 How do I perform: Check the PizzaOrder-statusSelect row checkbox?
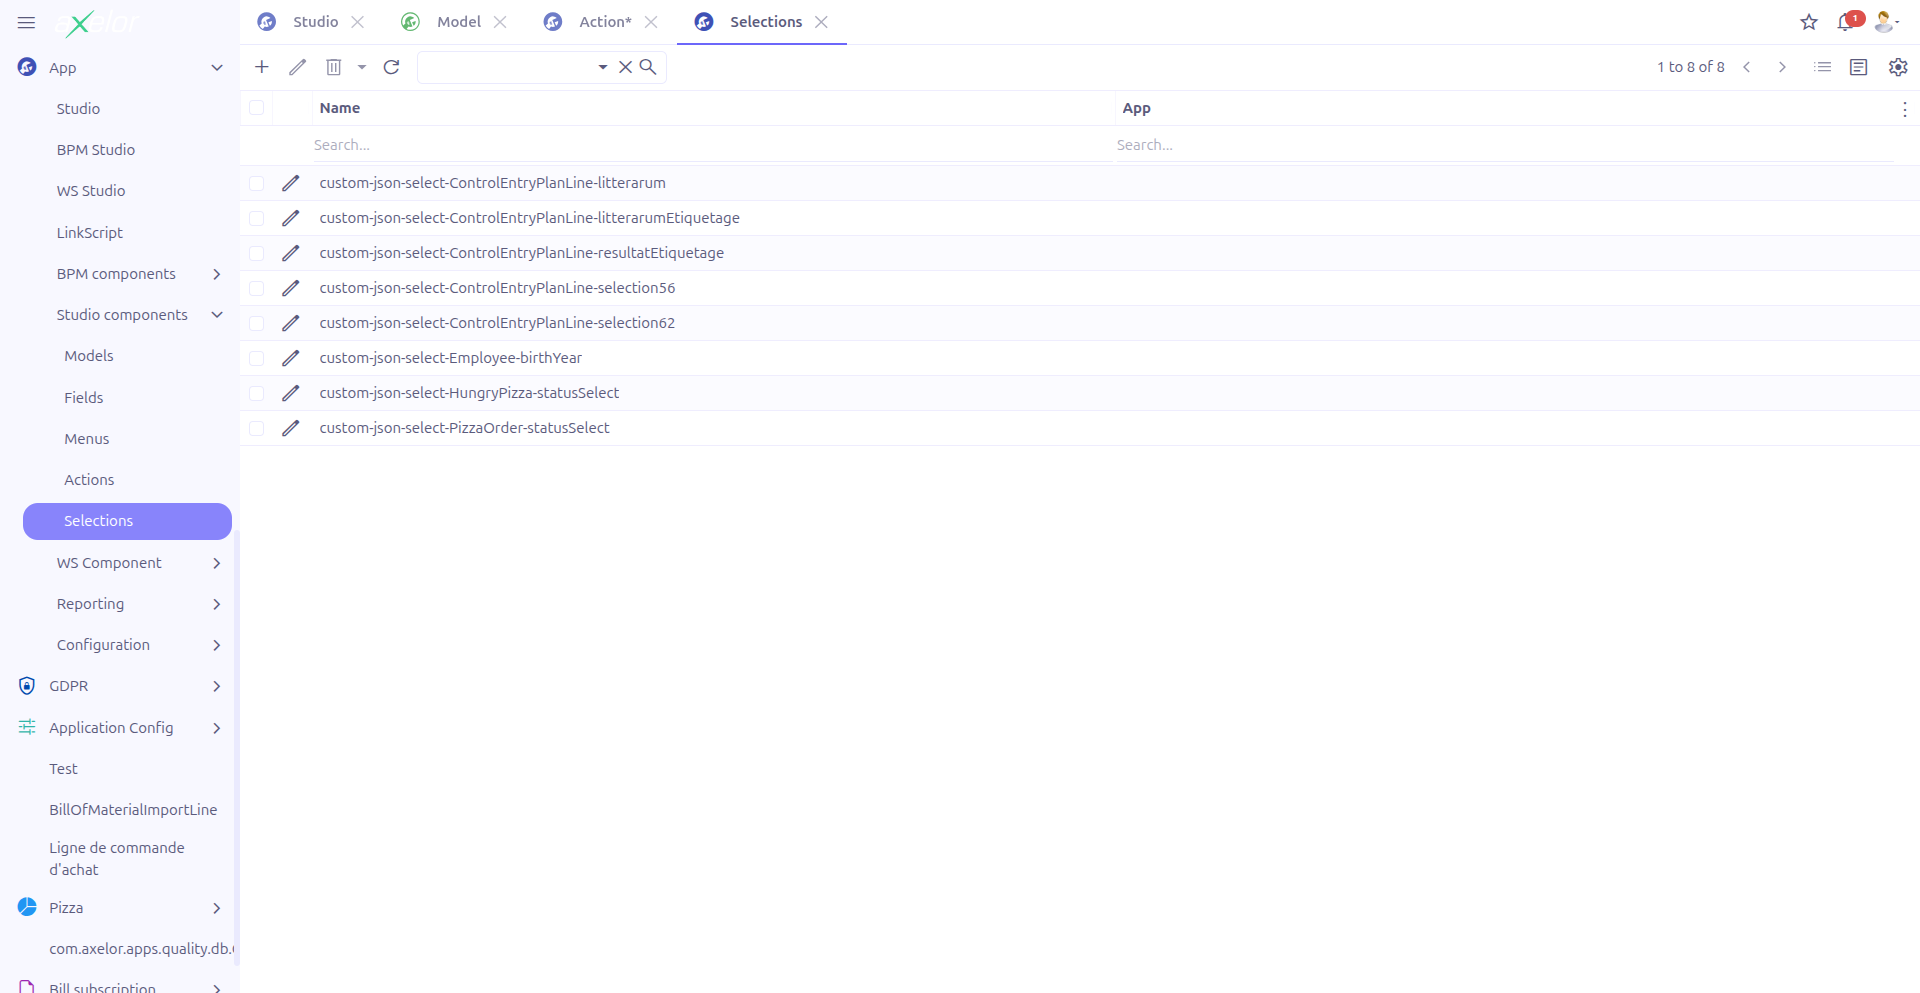coord(257,428)
